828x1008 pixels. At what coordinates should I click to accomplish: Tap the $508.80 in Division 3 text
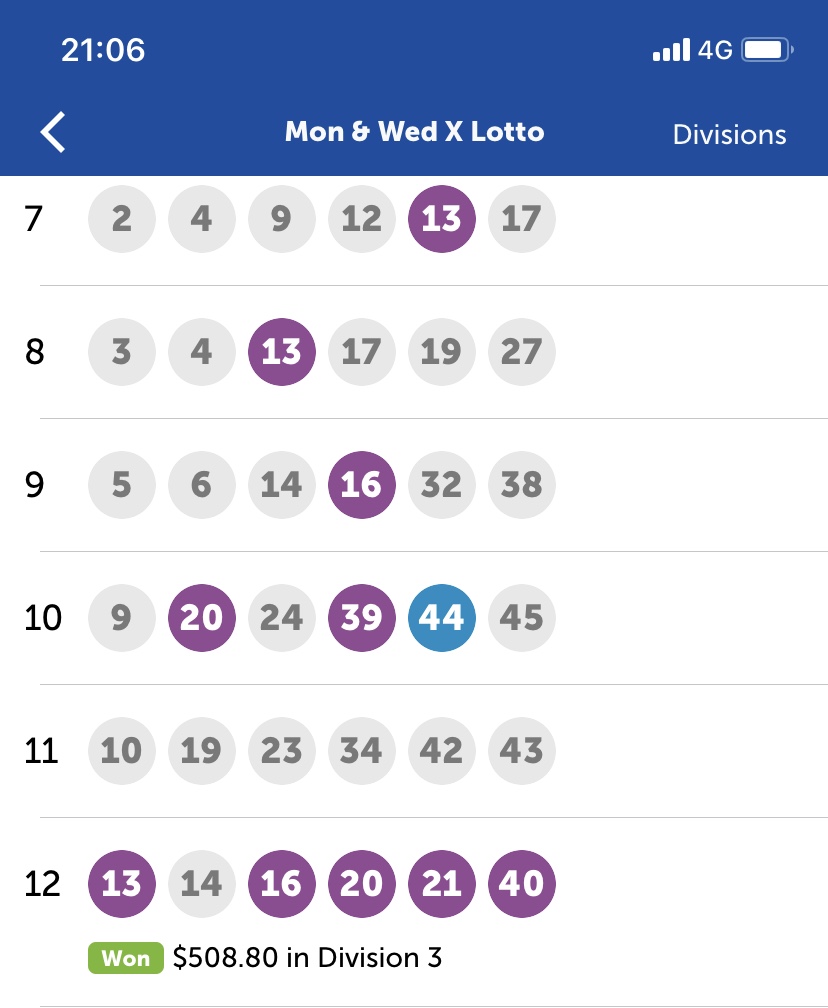click(x=307, y=958)
